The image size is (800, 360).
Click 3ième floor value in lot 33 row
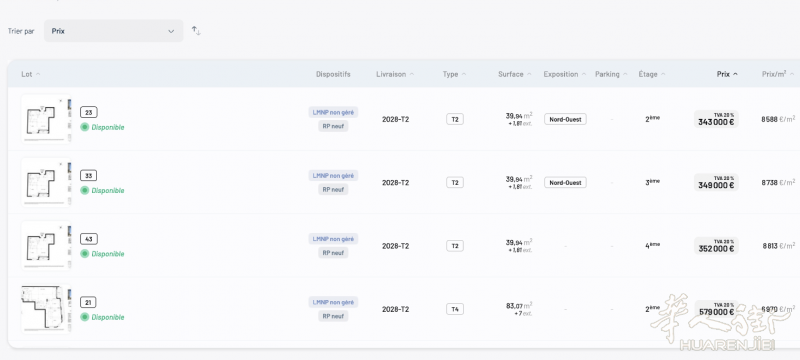(x=653, y=182)
